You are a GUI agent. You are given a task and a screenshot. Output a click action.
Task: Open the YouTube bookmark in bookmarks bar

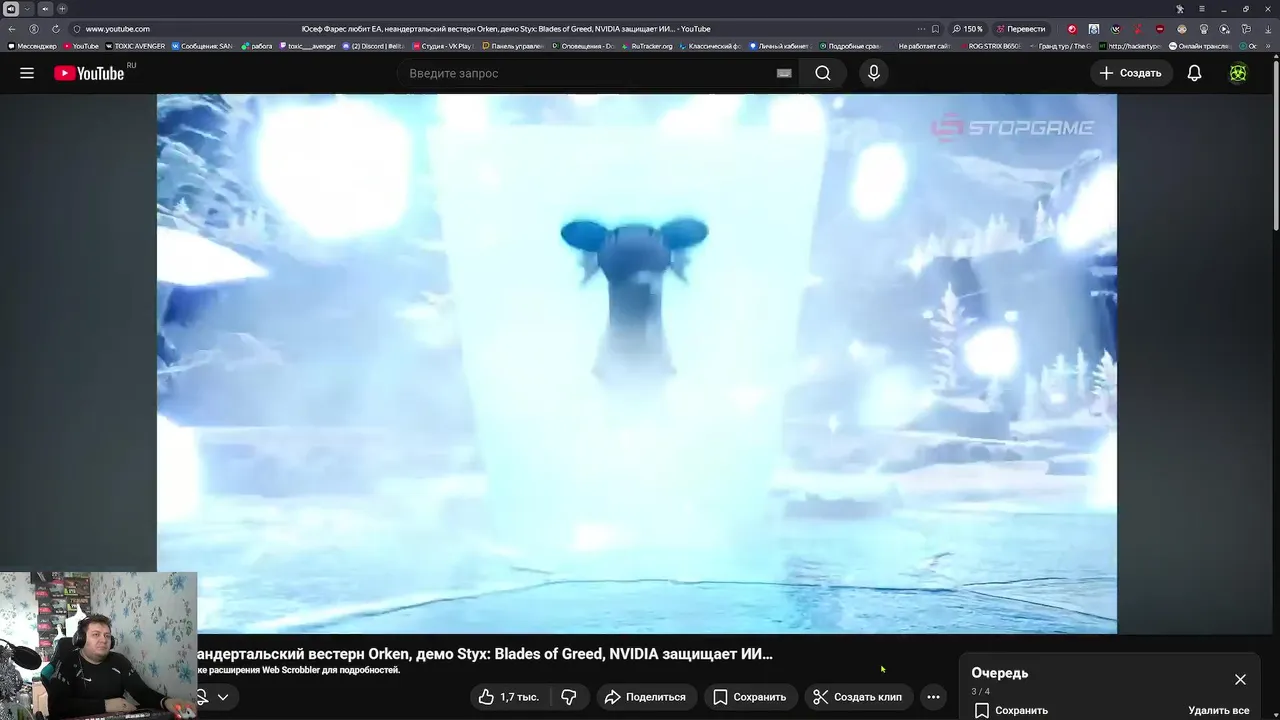point(81,46)
